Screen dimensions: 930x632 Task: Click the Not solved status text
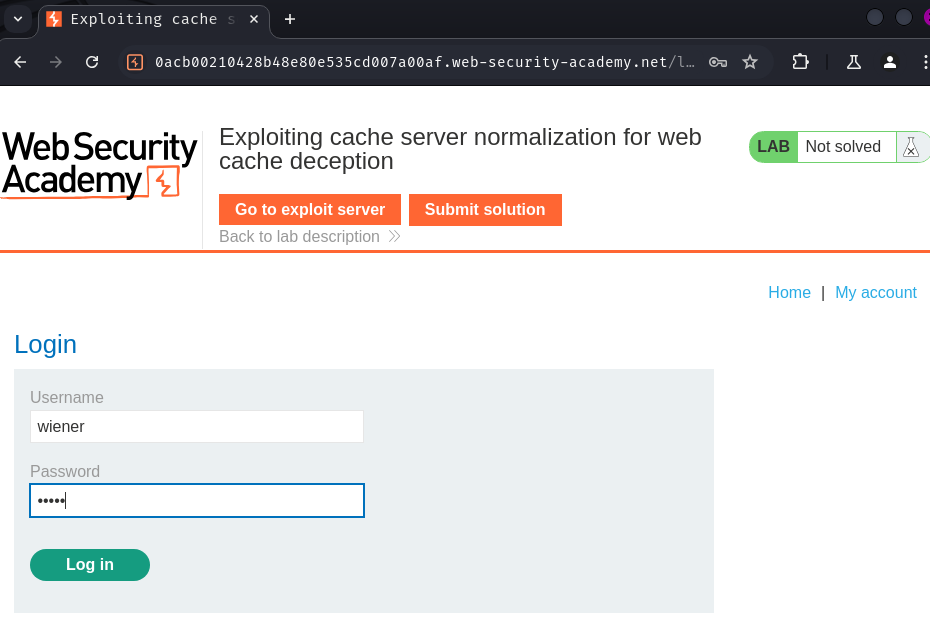tap(843, 146)
